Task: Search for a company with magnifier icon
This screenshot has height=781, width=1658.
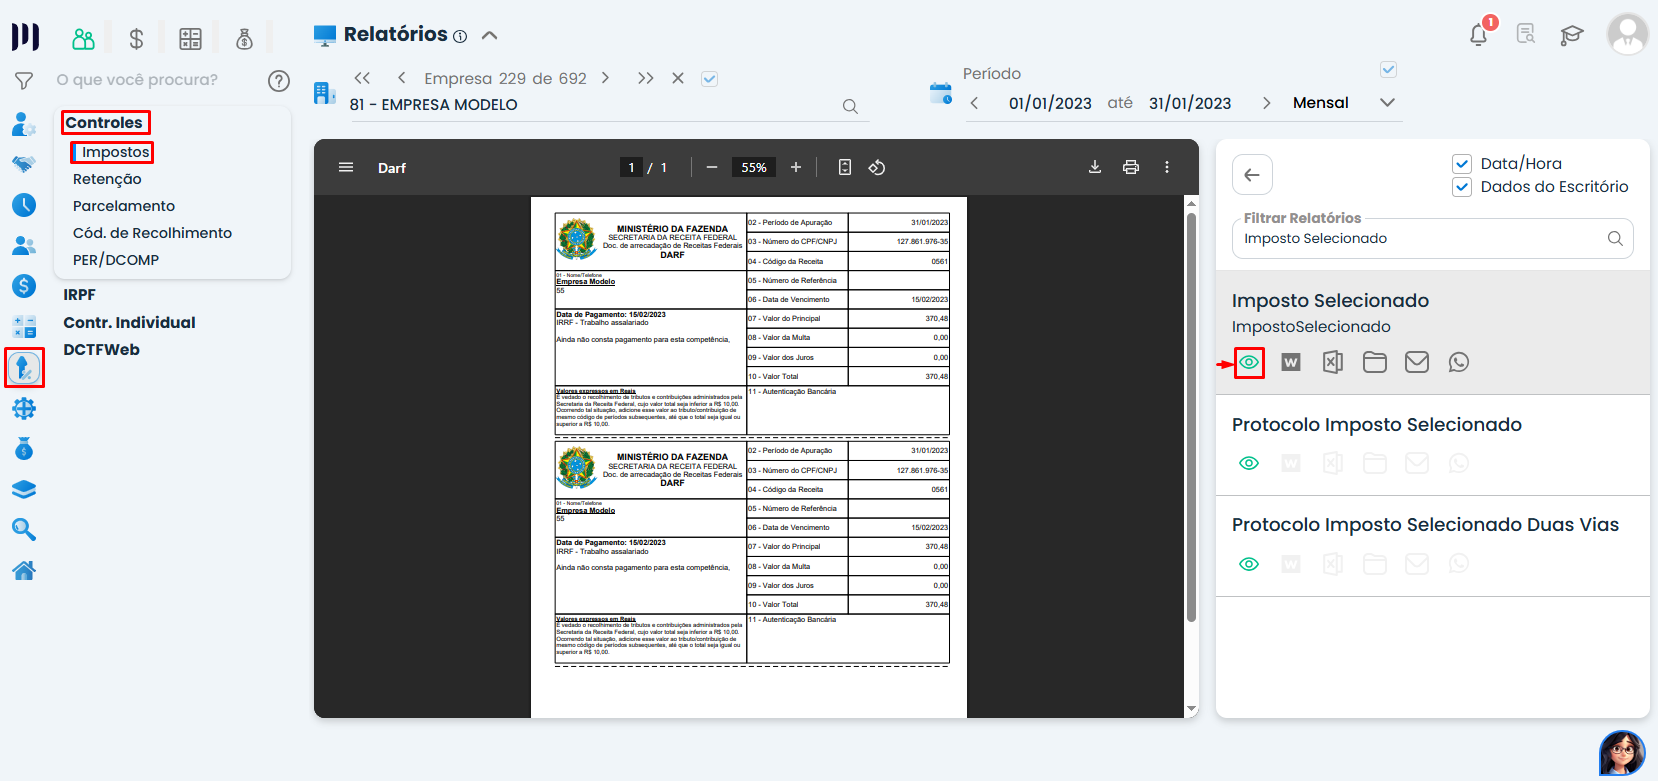Action: coord(850,106)
